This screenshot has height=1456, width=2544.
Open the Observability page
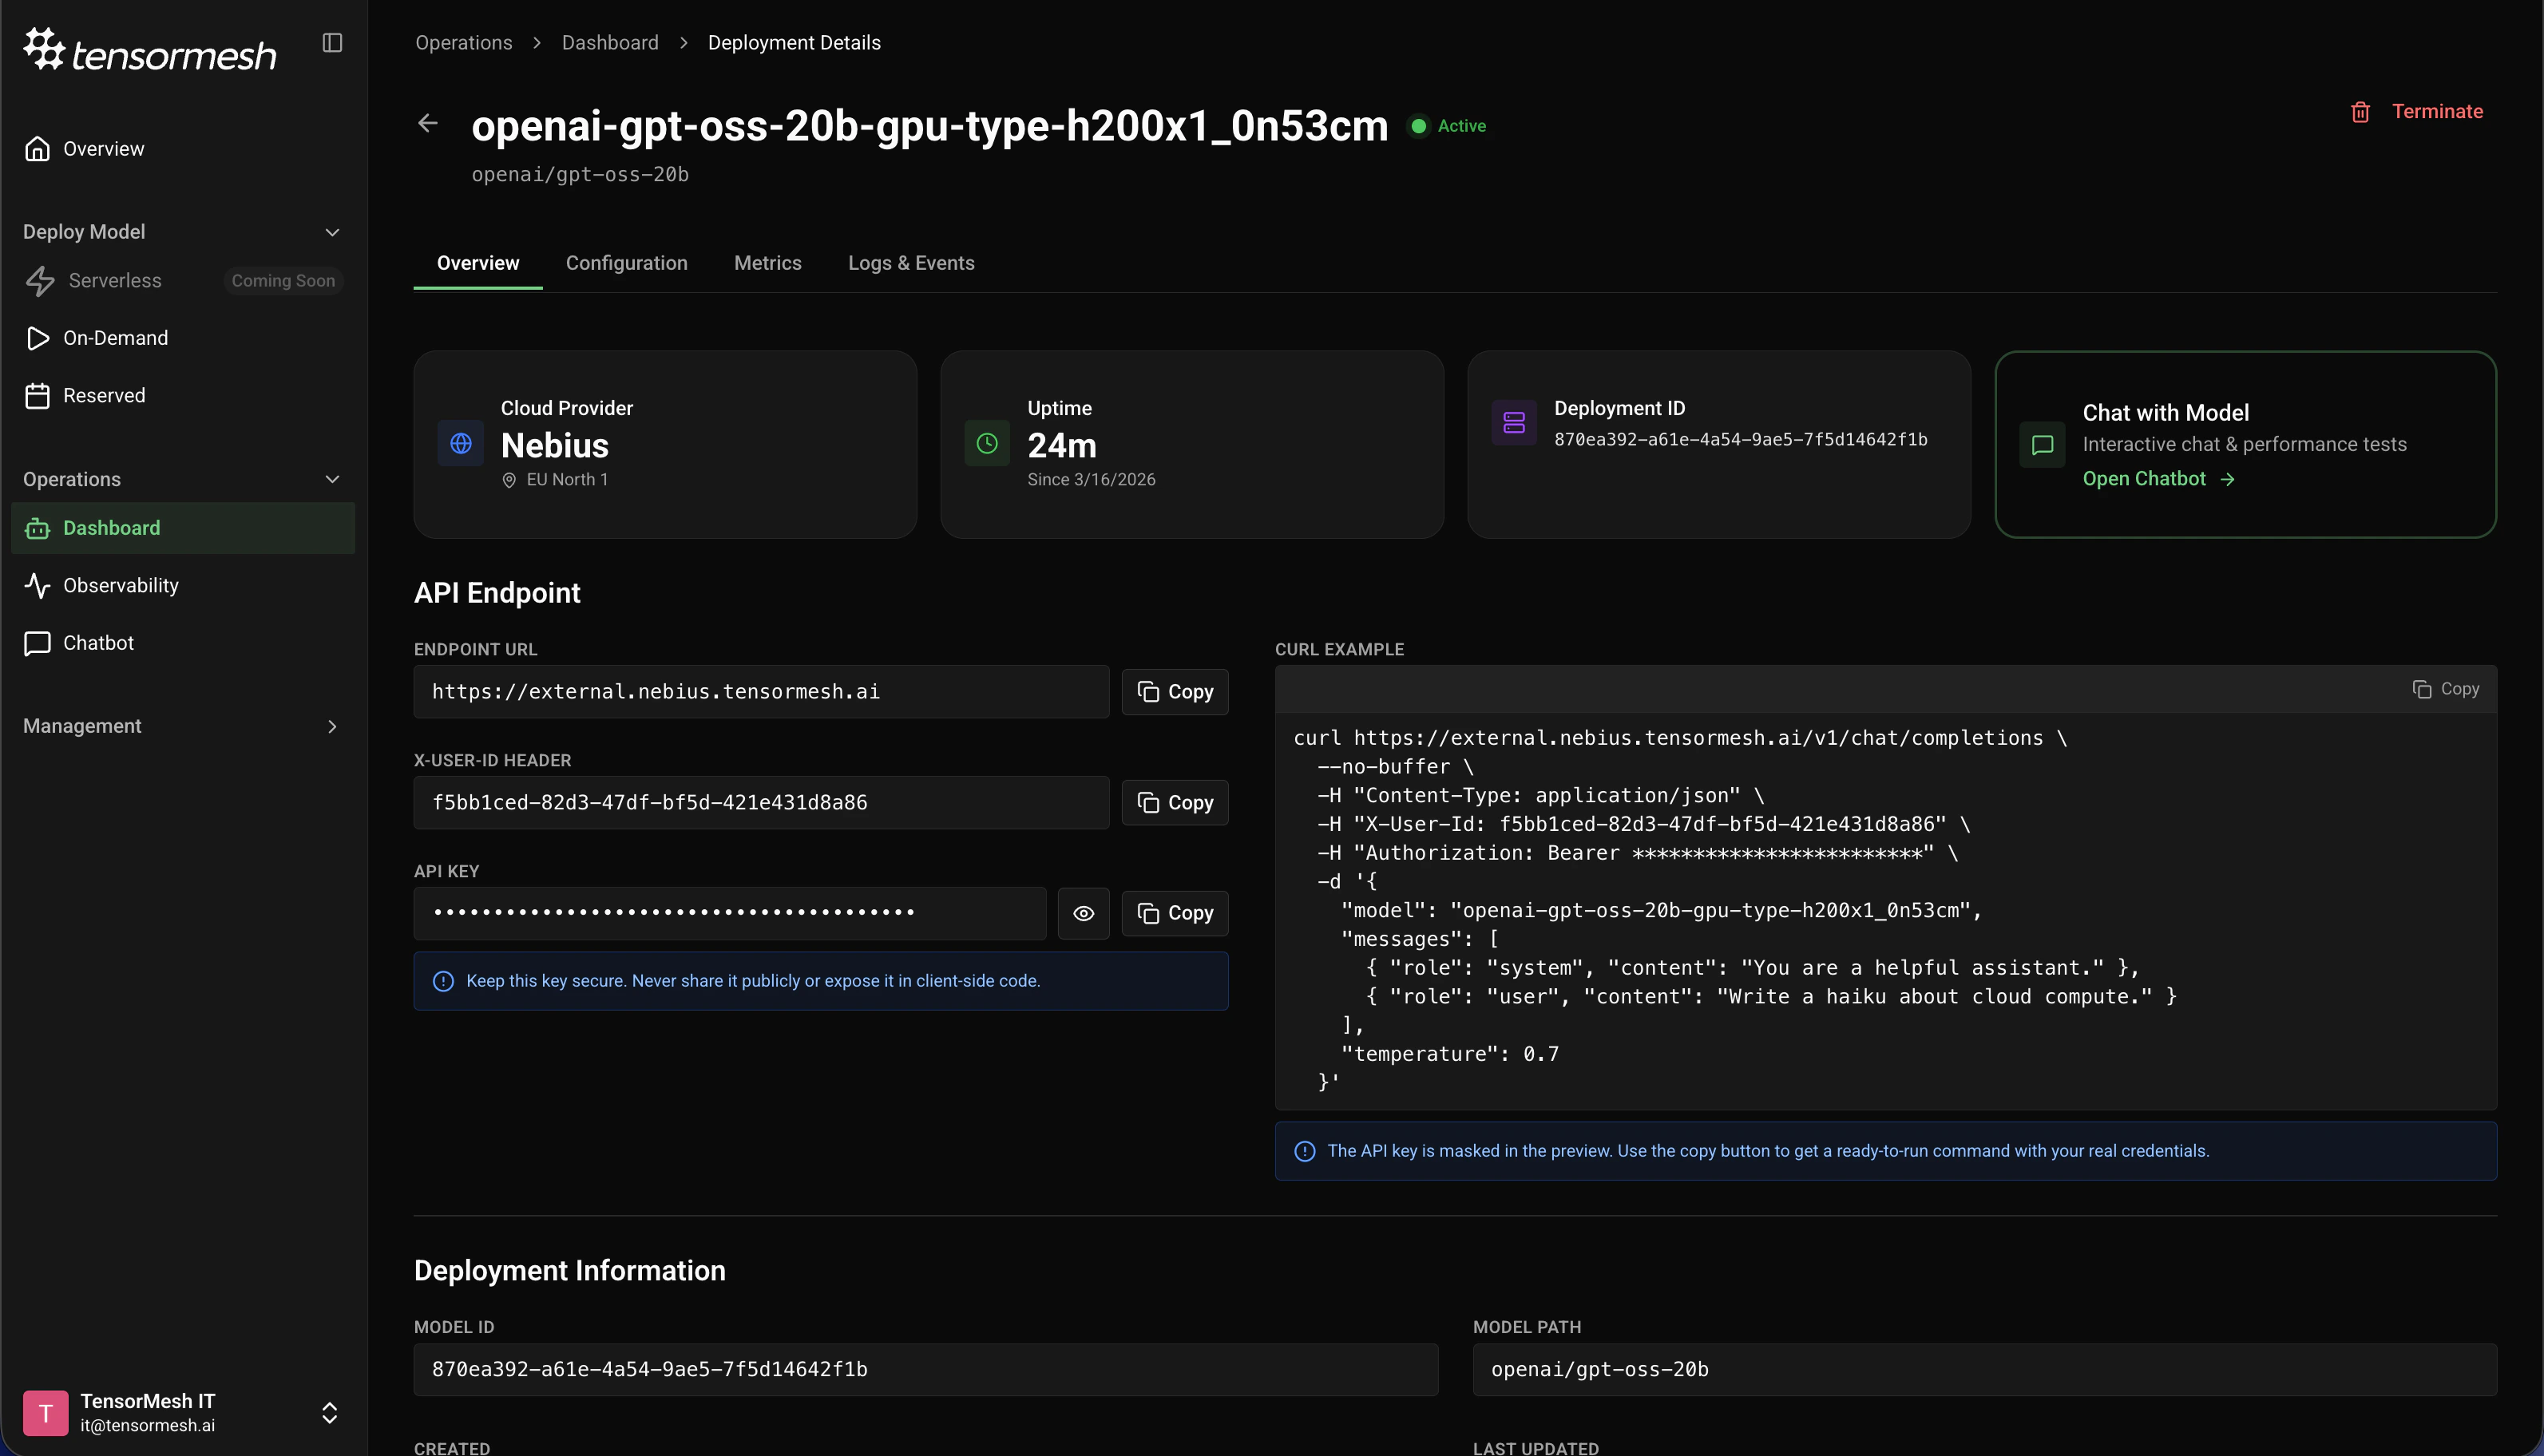(x=120, y=585)
